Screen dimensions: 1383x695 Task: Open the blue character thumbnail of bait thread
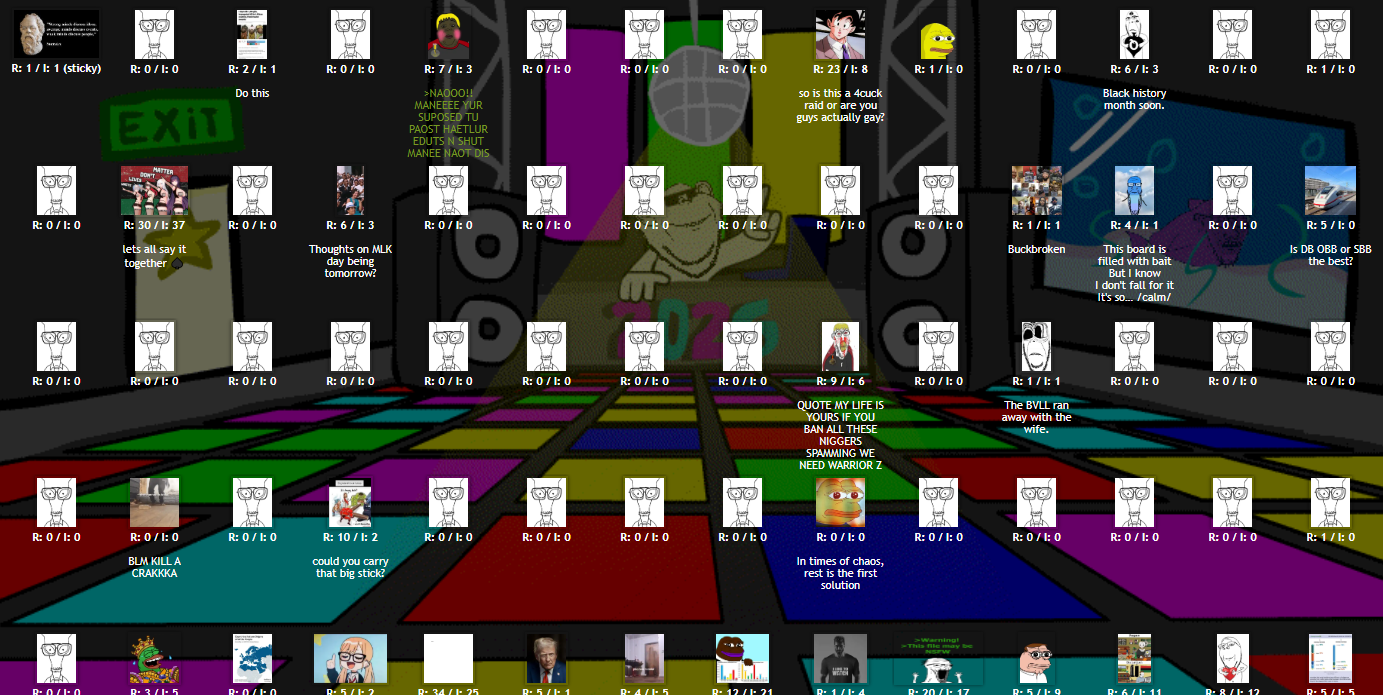click(1134, 191)
